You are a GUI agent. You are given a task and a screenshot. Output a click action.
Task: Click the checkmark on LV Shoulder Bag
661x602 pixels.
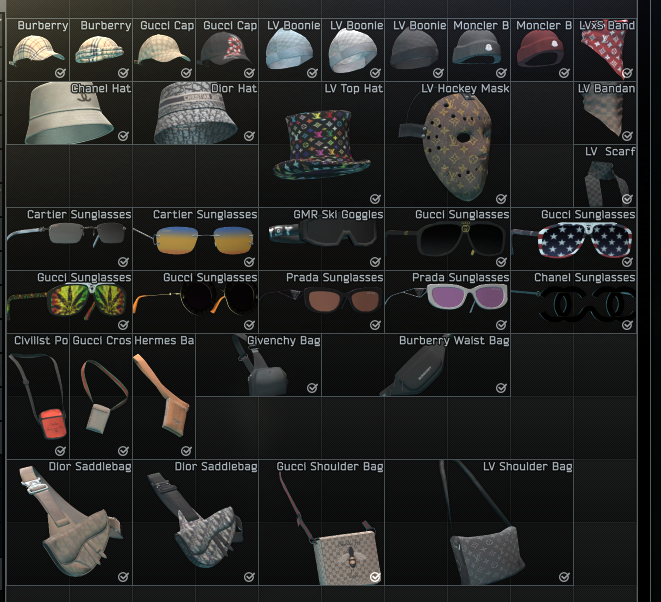564,577
